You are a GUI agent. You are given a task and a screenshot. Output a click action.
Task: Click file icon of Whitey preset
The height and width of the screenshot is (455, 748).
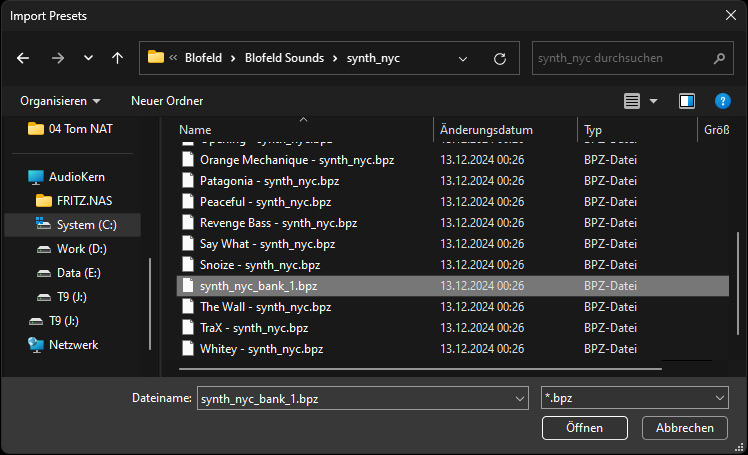(188, 349)
